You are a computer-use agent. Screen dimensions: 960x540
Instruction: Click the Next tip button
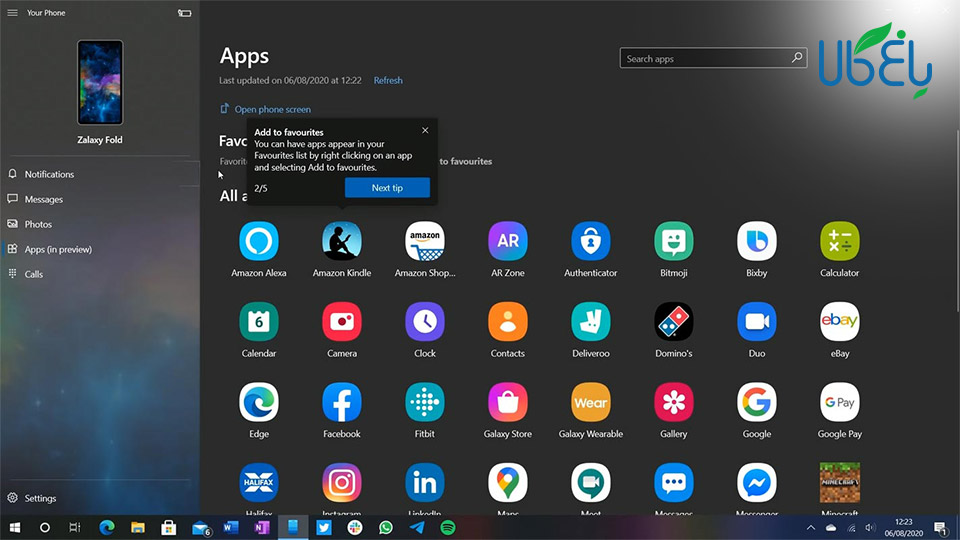[x=387, y=188]
